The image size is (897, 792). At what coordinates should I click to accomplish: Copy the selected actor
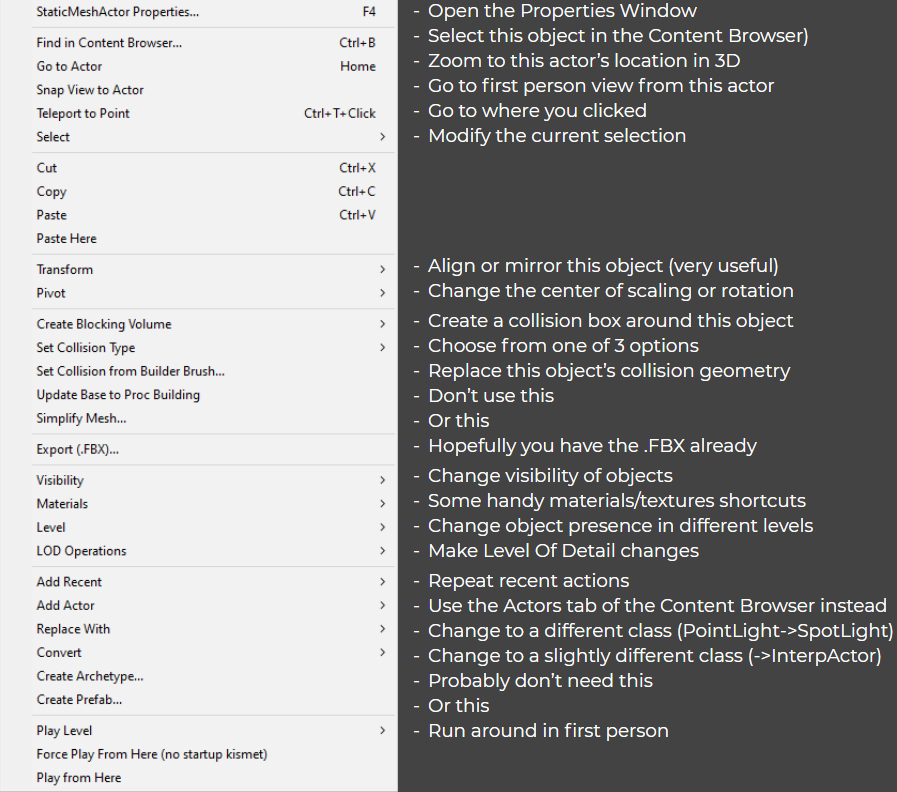pyautogui.click(x=51, y=191)
